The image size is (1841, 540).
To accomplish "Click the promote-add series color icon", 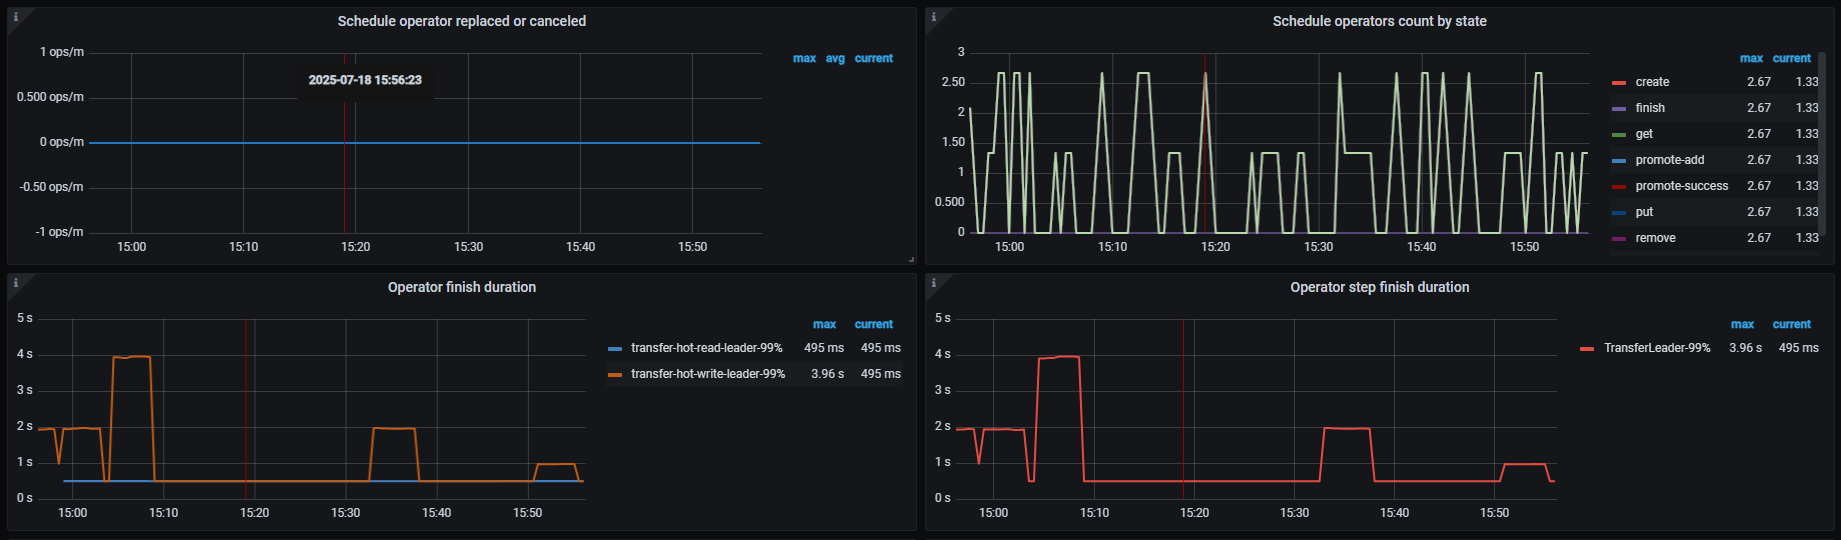I will point(1618,160).
